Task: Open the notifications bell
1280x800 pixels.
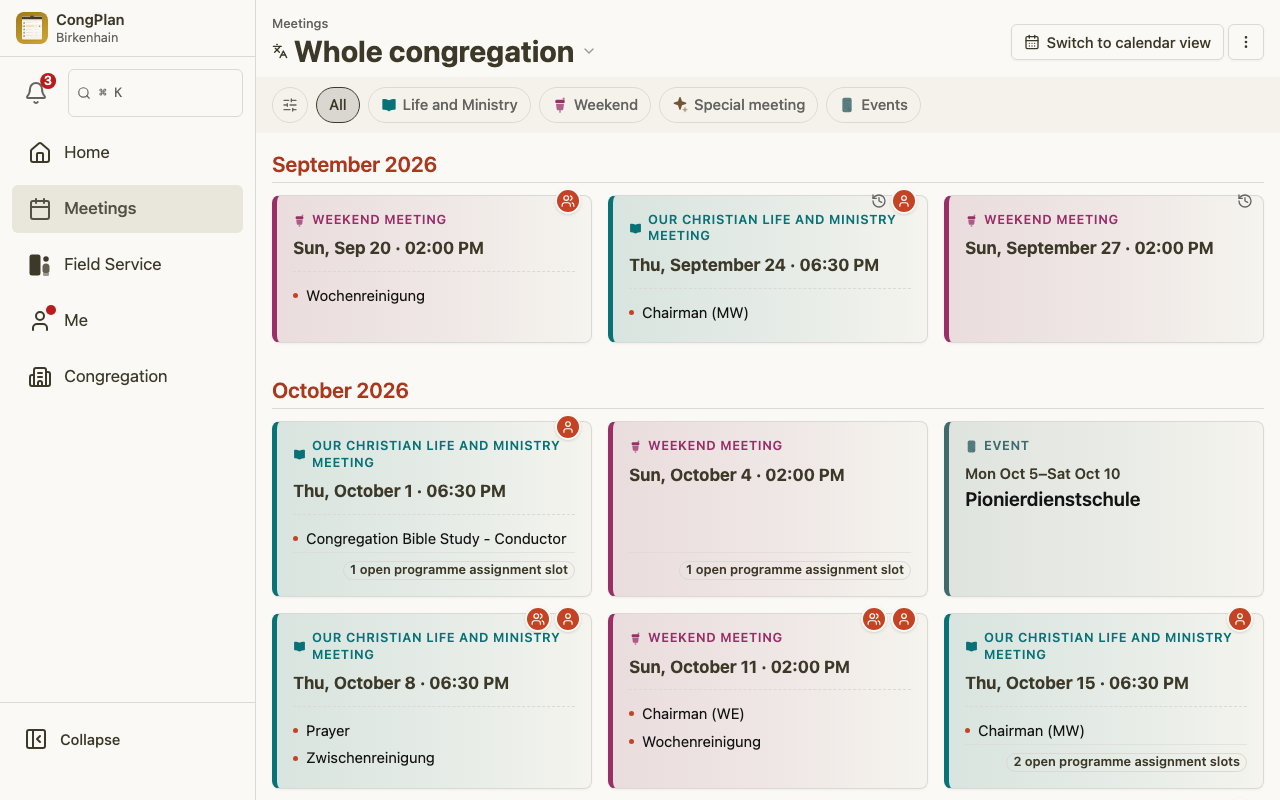Action: [36, 93]
